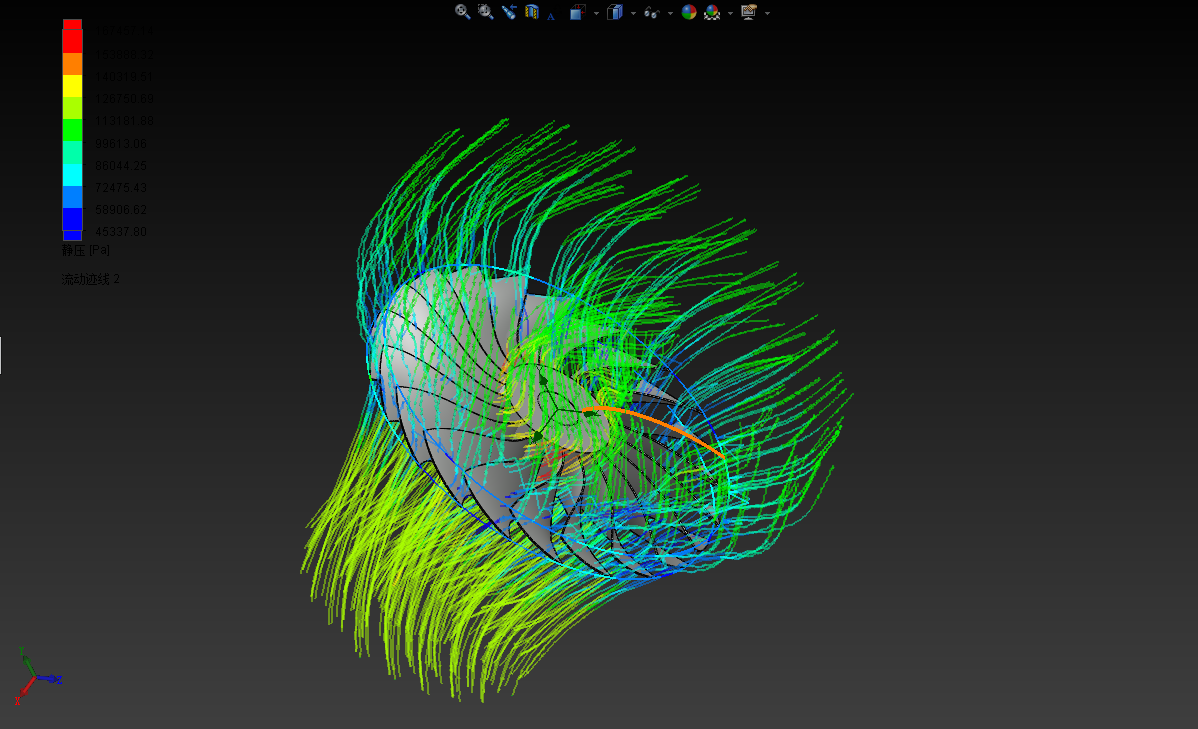The image size is (1198, 729).
Task: Click the red top cap of legend
Action: click(x=72, y=24)
